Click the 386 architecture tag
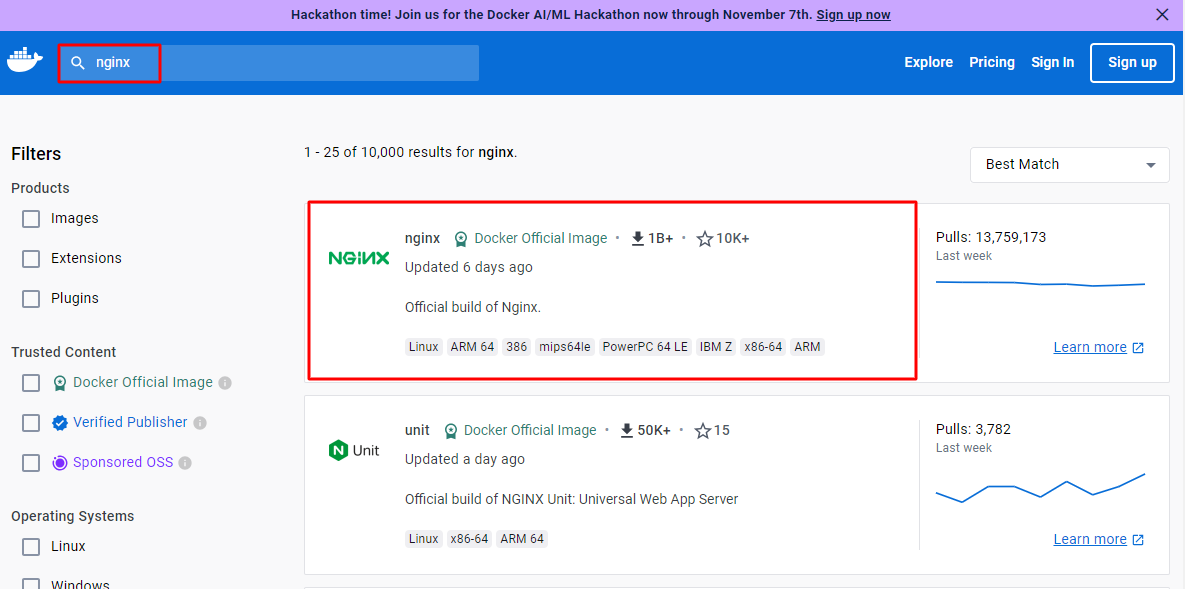Screen dimensions: 1185x589 (517, 347)
